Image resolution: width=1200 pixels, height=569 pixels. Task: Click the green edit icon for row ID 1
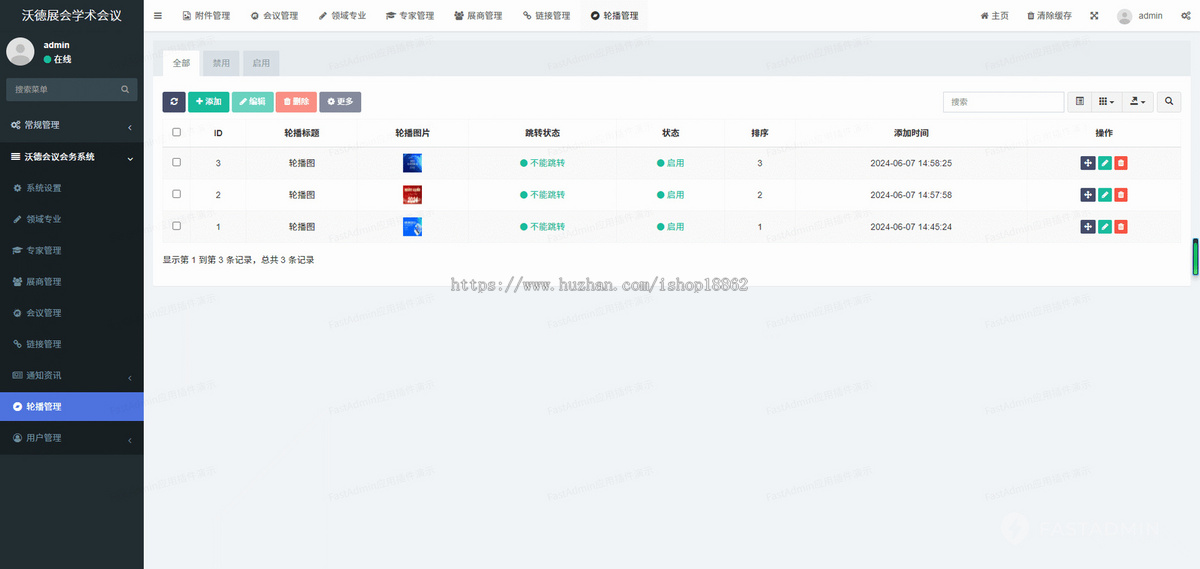click(1105, 227)
